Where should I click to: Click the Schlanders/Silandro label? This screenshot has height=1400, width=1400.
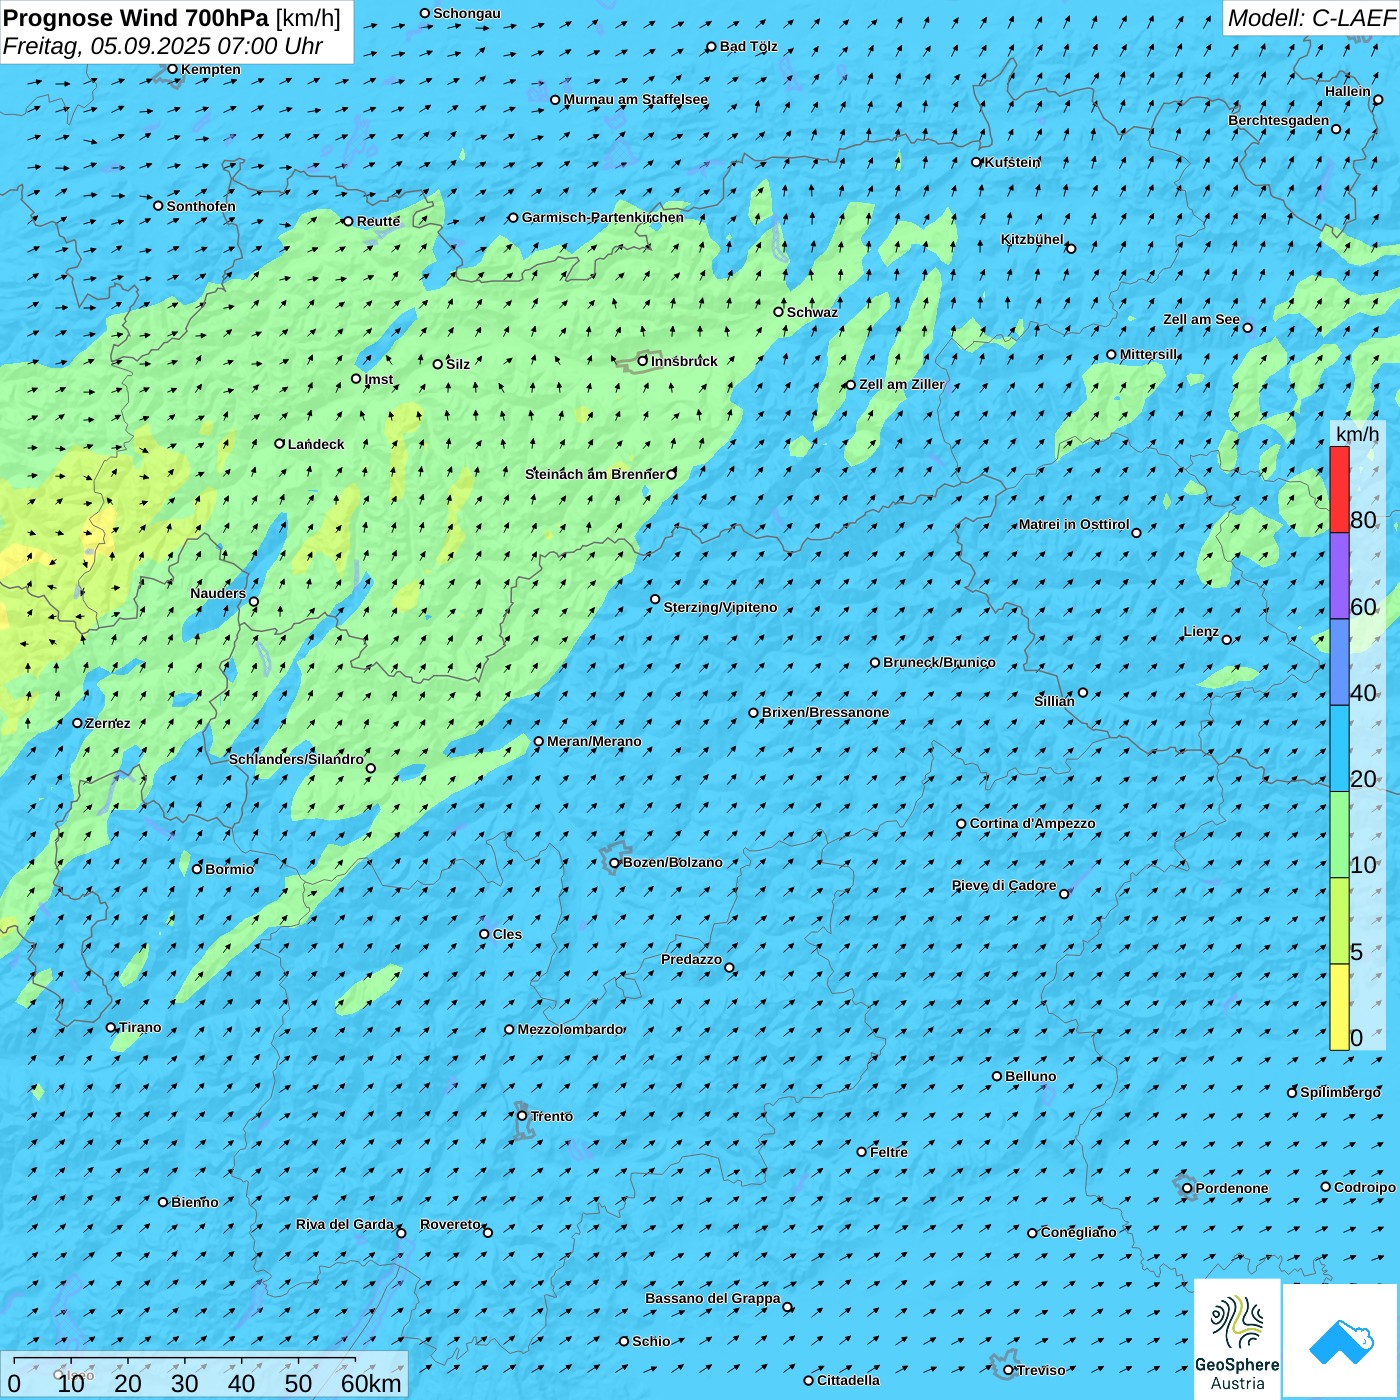pyautogui.click(x=296, y=759)
